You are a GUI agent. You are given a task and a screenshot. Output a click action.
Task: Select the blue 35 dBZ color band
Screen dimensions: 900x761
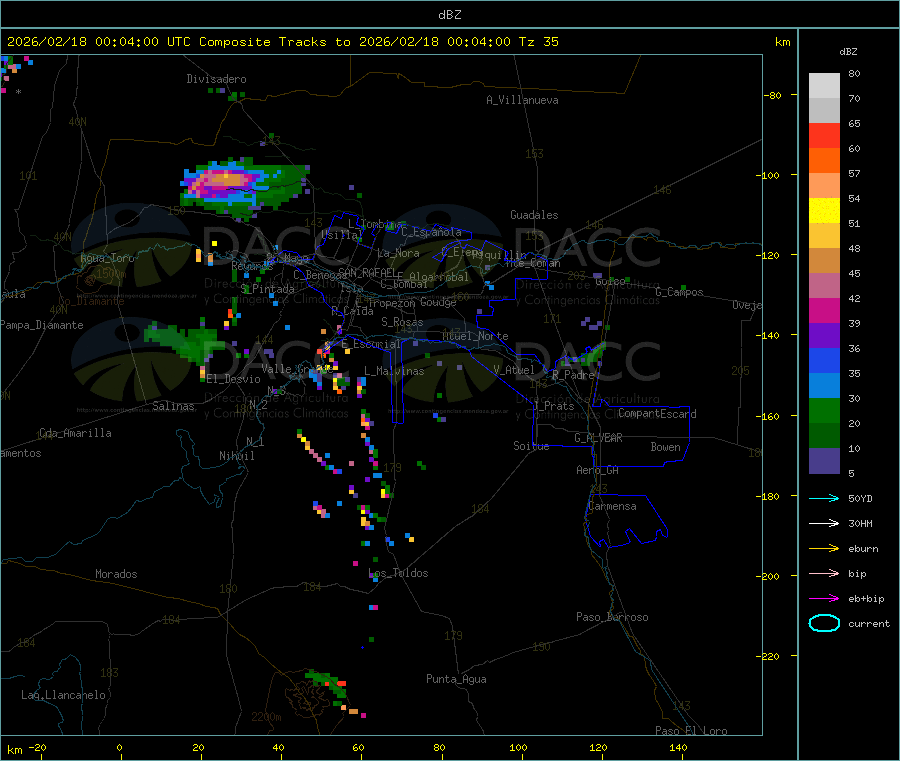tap(824, 360)
